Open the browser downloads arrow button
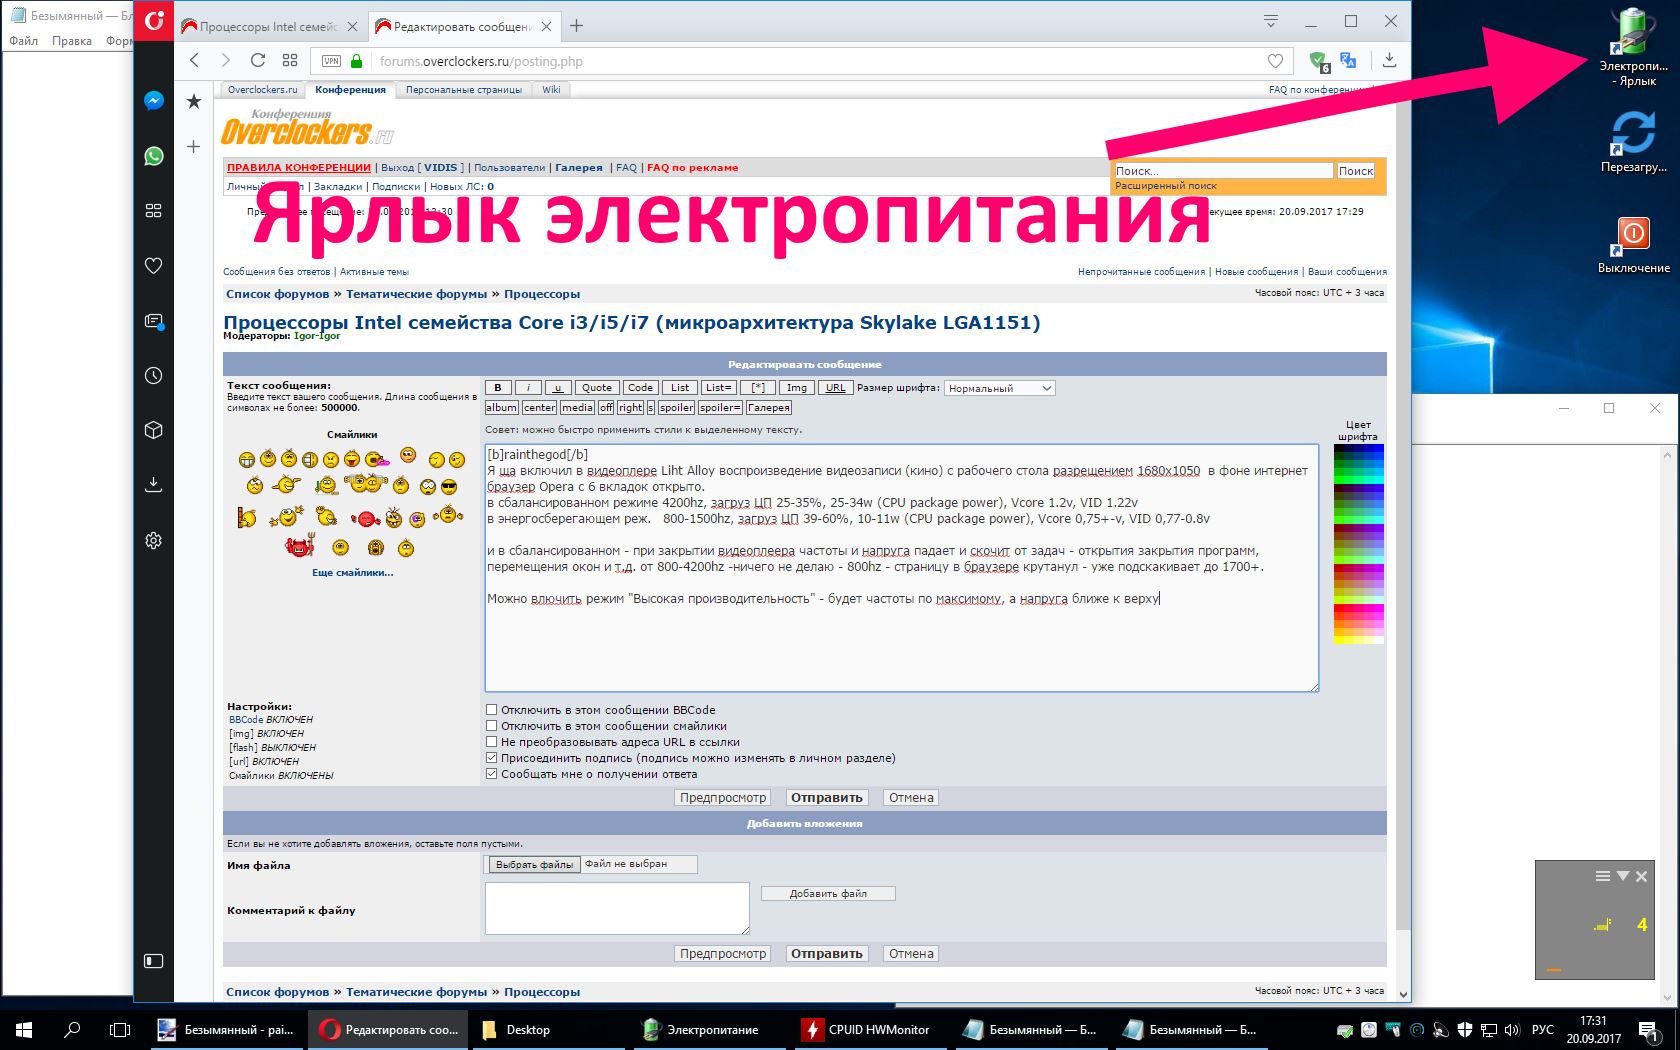 coord(1389,60)
